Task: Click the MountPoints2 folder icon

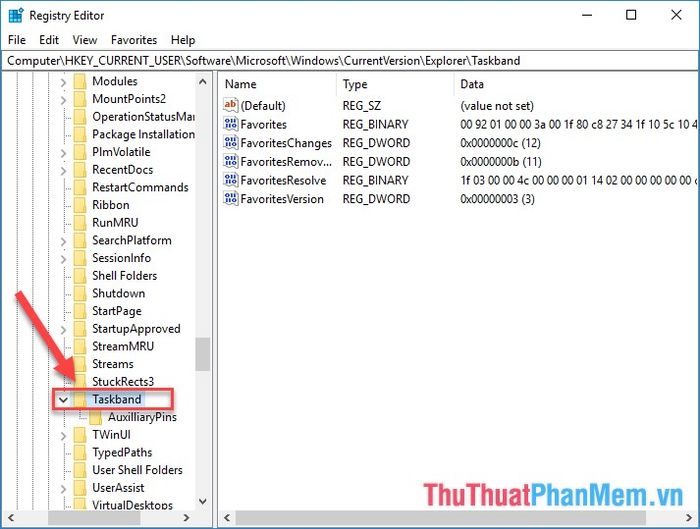Action: point(80,99)
